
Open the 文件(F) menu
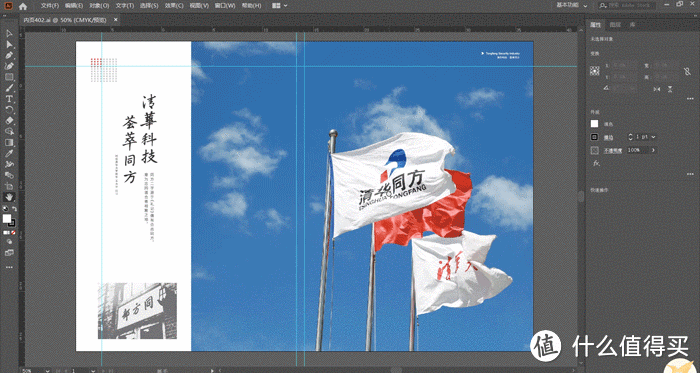pos(50,6)
